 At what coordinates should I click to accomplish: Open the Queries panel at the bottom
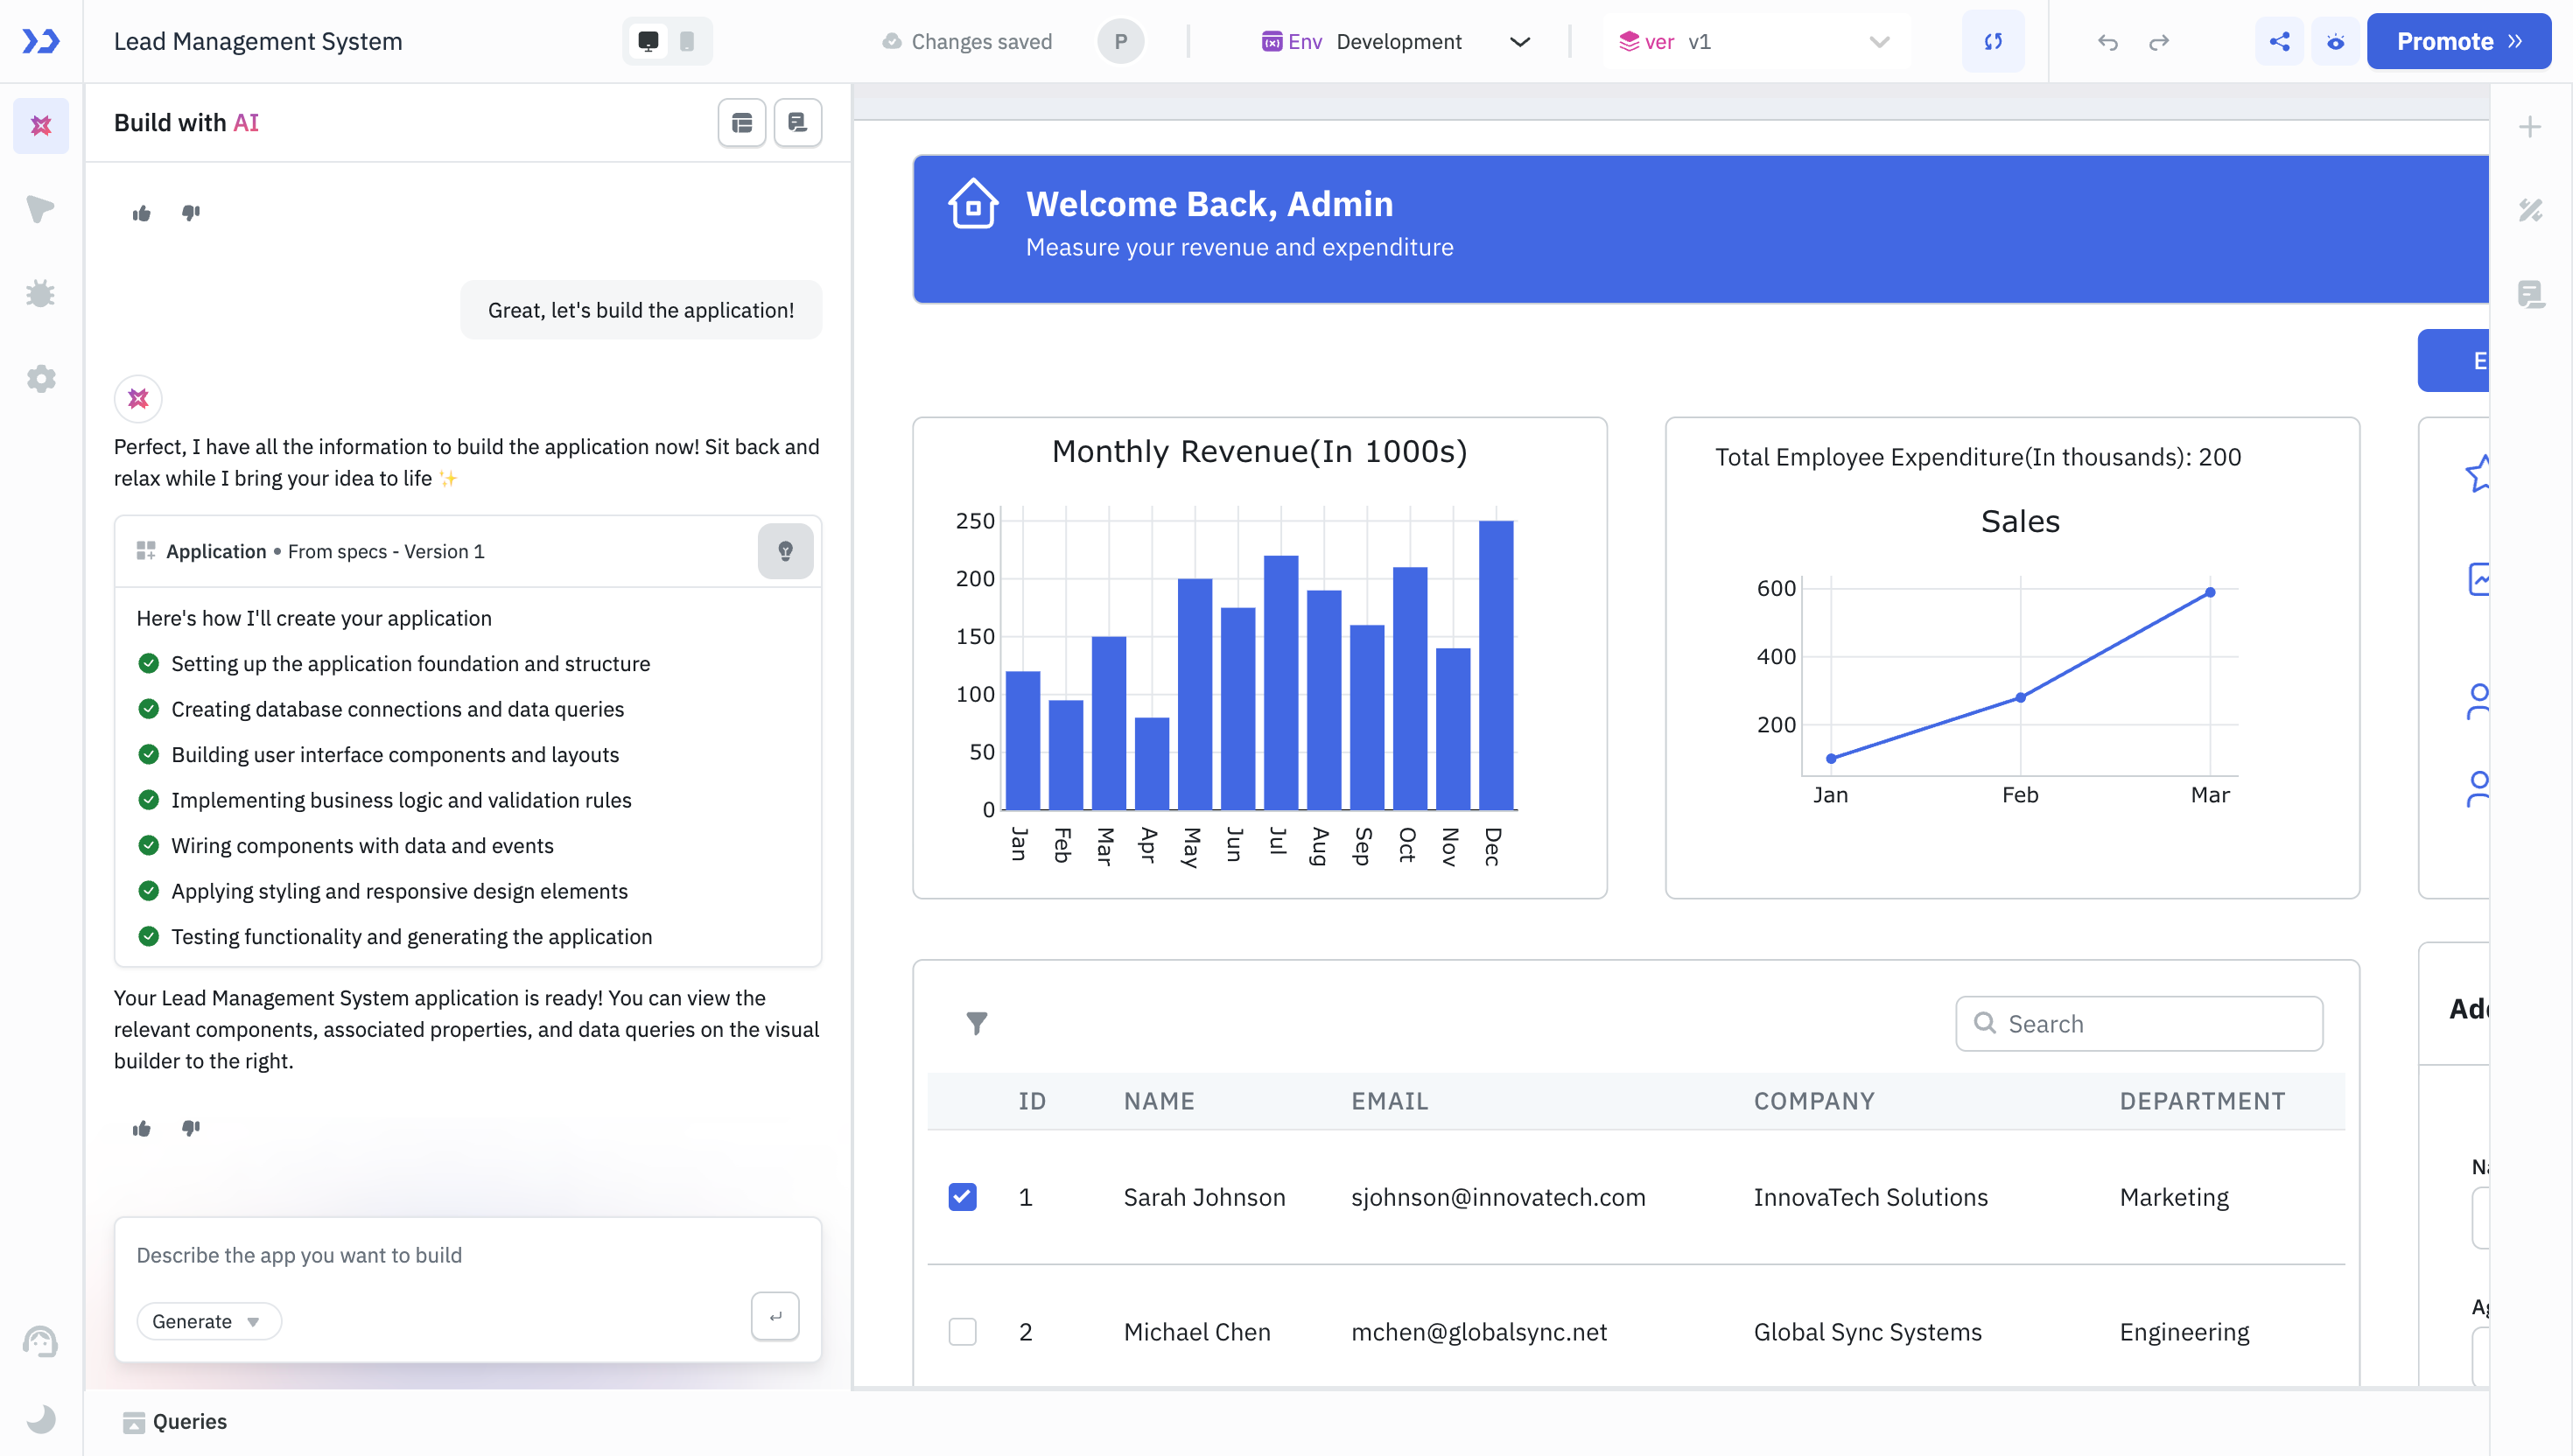point(190,1421)
